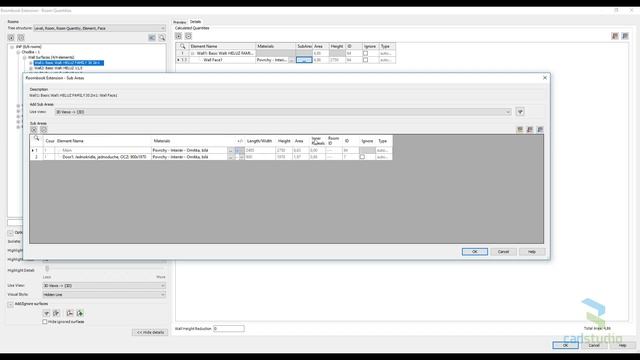Click pick icon beside Sub Areas Use view dropdown

tap(520, 111)
